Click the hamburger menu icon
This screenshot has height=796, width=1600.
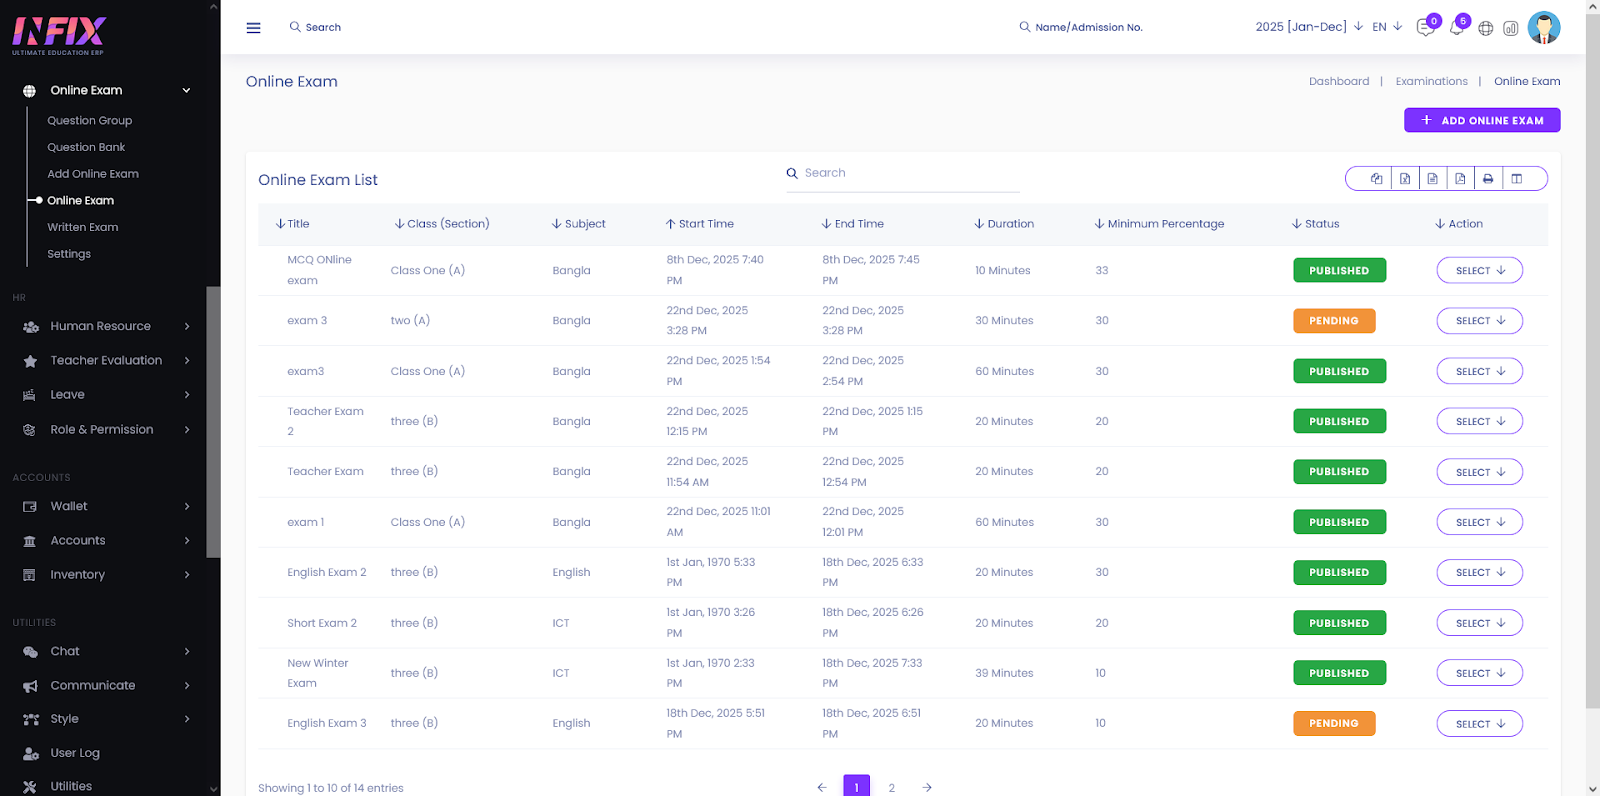pyautogui.click(x=253, y=28)
